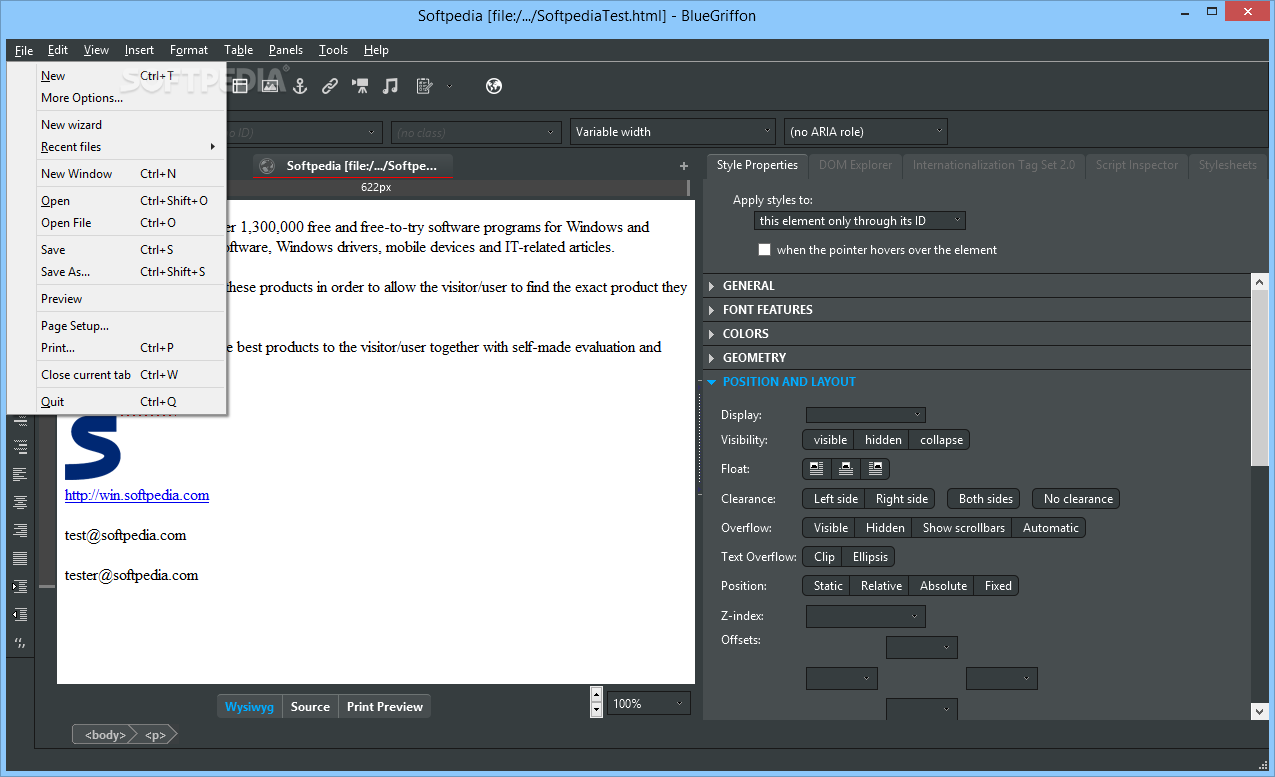Image resolution: width=1275 pixels, height=777 pixels.
Task: Click the http://win.softpedia.com link
Action: tap(137, 495)
